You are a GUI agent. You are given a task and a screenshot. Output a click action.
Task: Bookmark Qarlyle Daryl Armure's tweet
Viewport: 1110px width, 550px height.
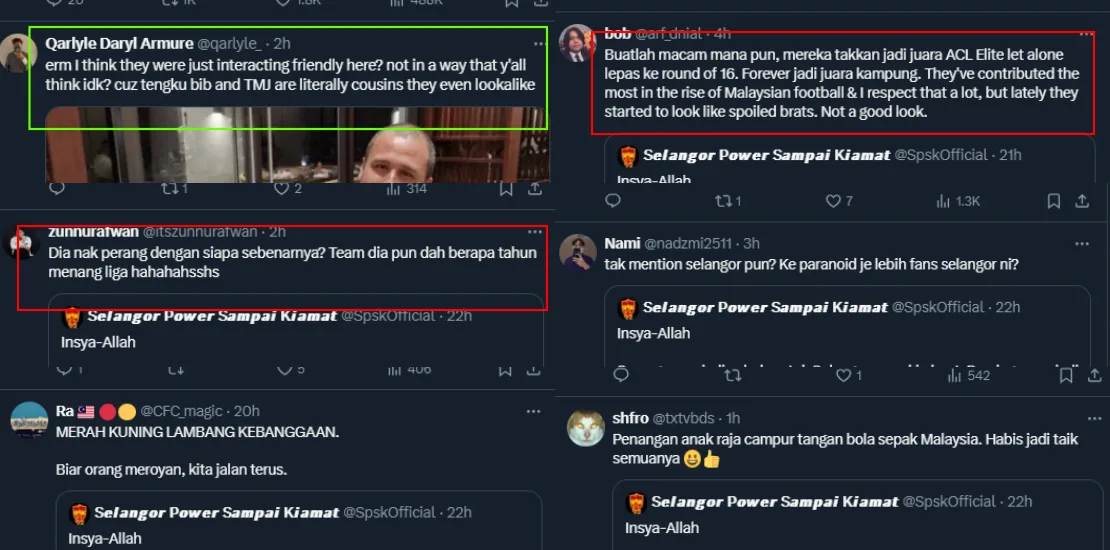click(x=507, y=188)
